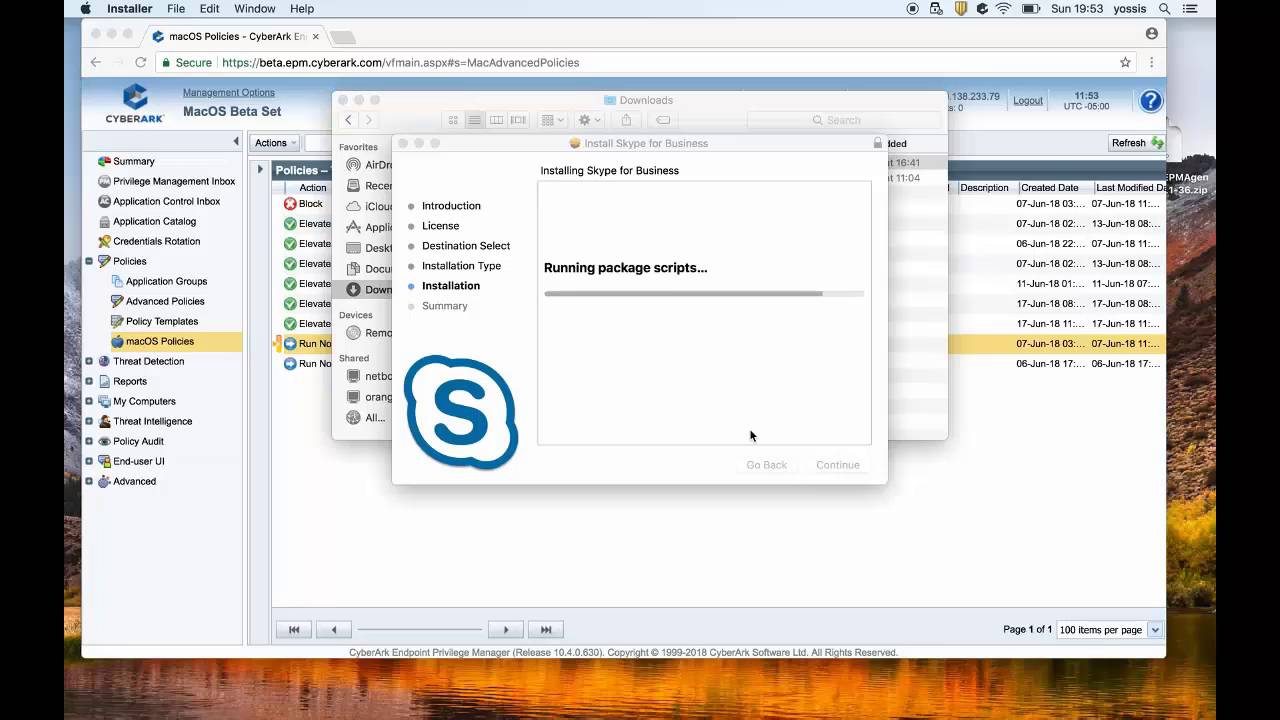Go to the previous page of results
The image size is (1280, 720).
pyautogui.click(x=333, y=630)
